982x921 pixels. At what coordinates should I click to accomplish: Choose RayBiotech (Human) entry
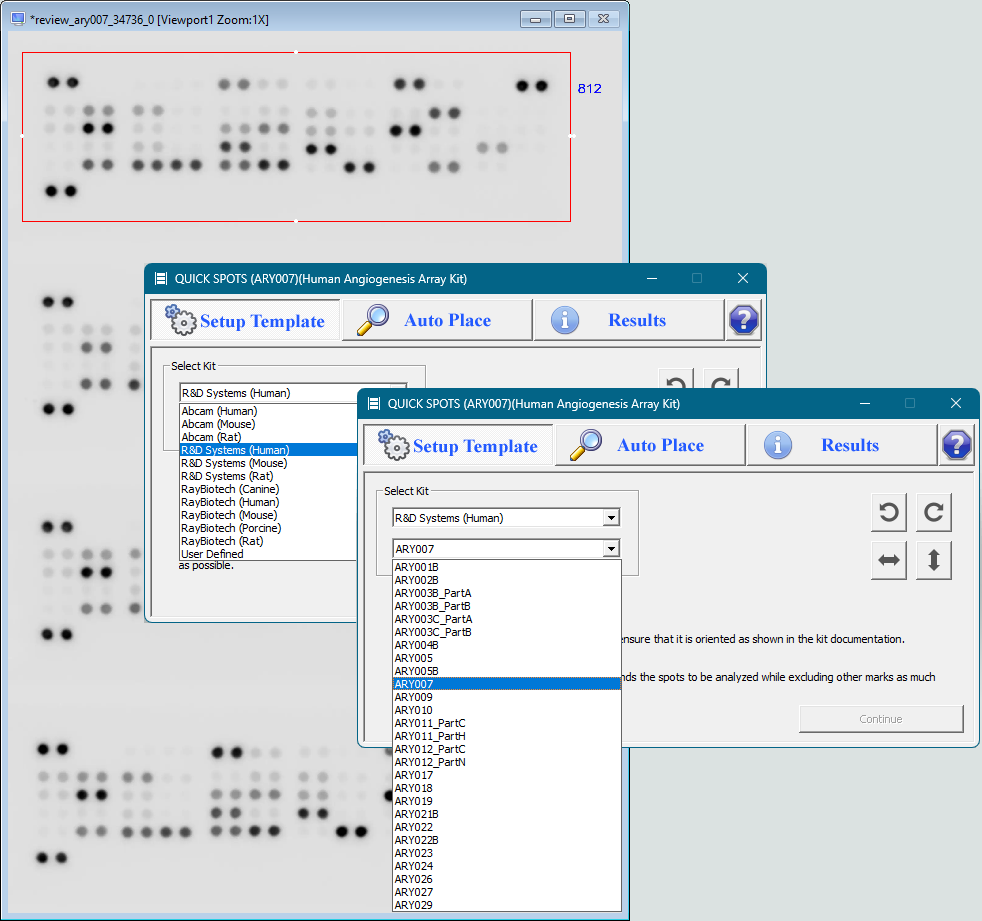pos(268,502)
